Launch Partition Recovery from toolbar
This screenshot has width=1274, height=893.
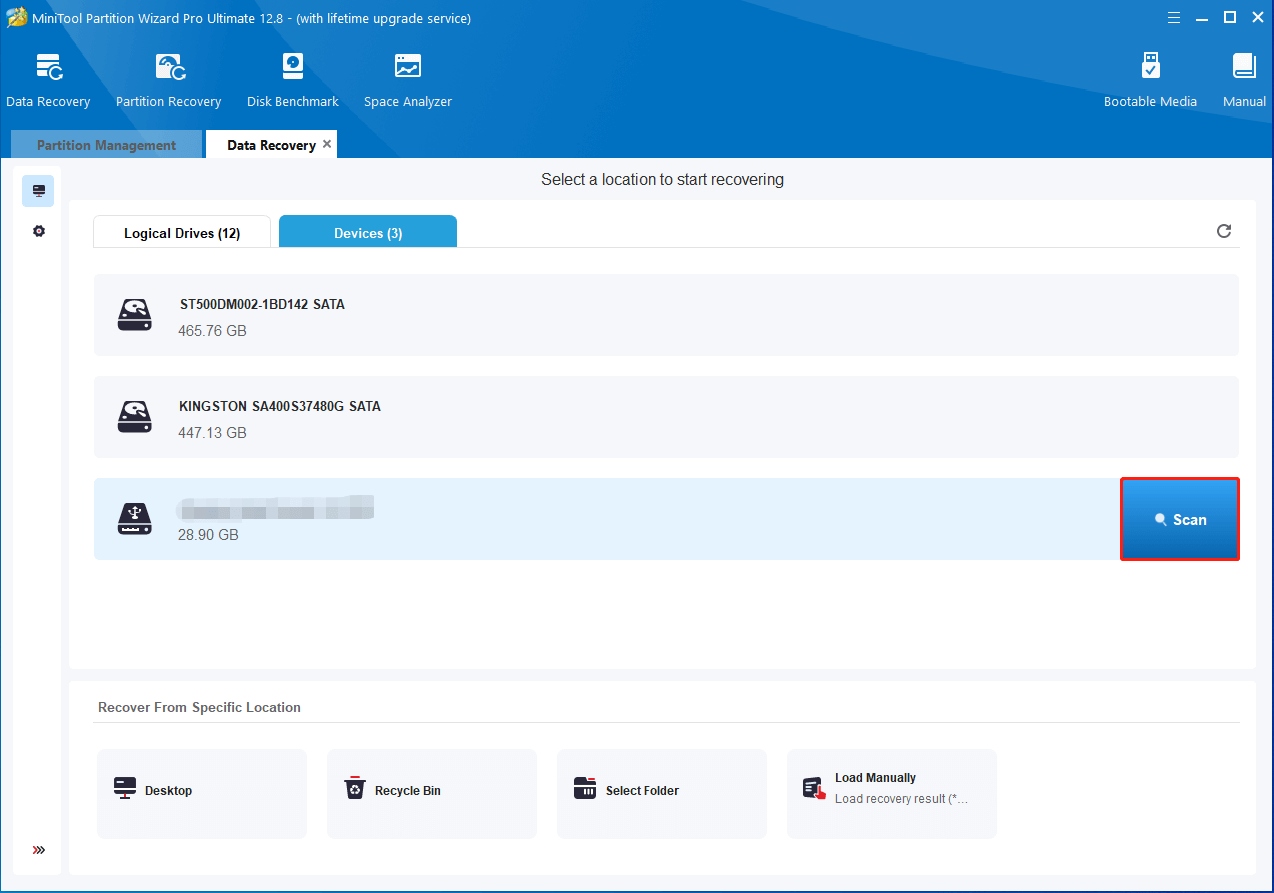[x=168, y=80]
